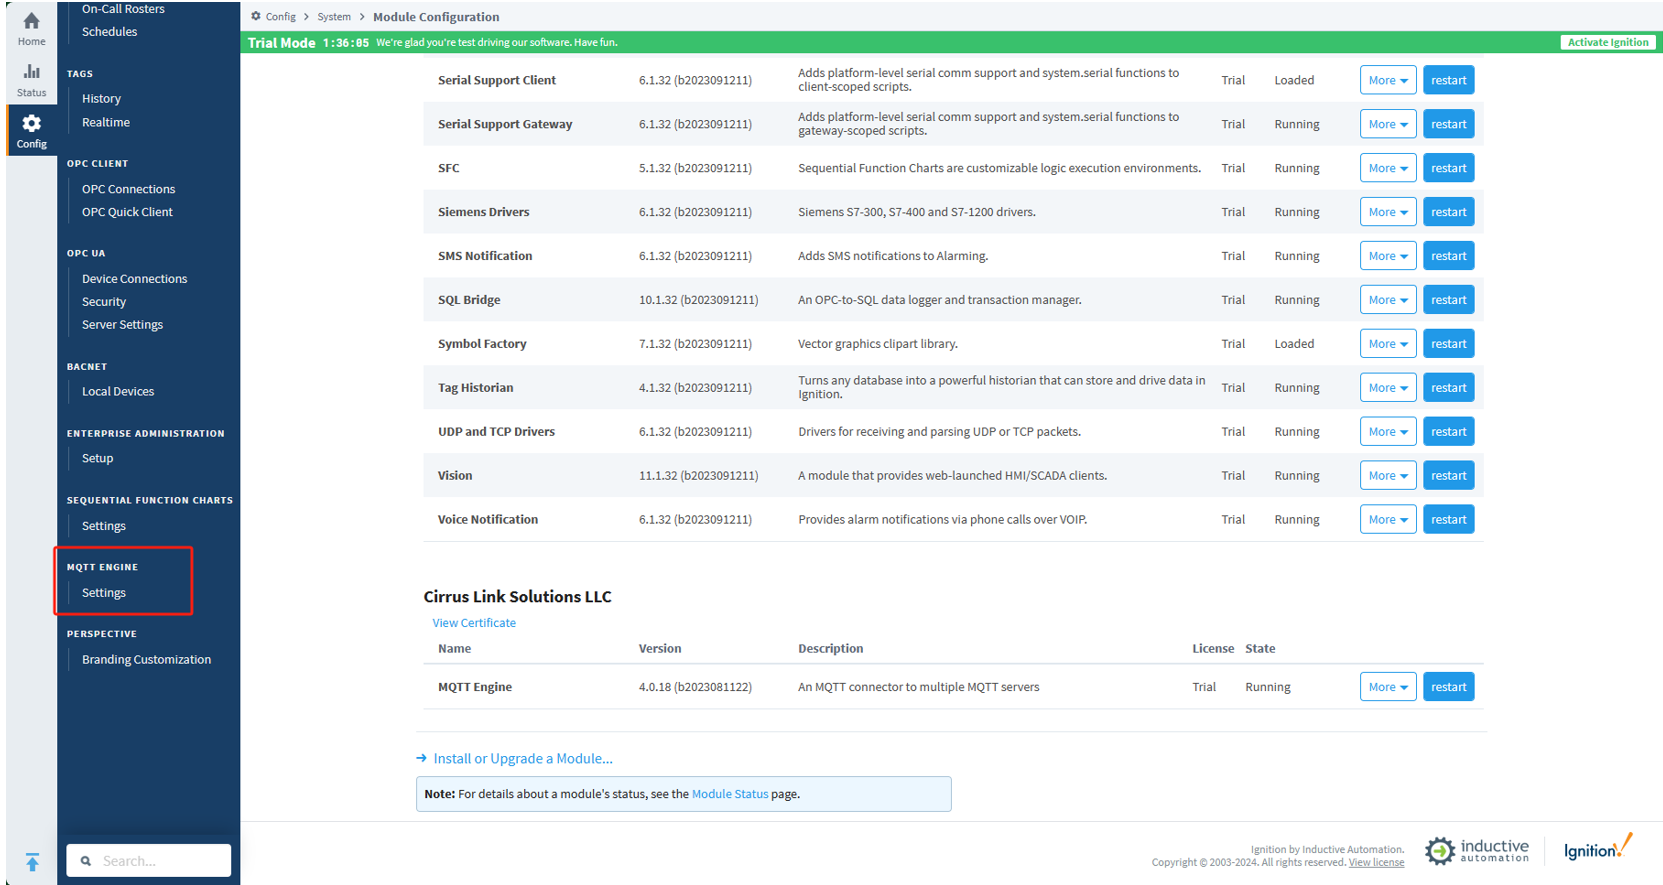Click the SQL Bridge version 10.1.32 text
1663x885 pixels.
(x=698, y=300)
